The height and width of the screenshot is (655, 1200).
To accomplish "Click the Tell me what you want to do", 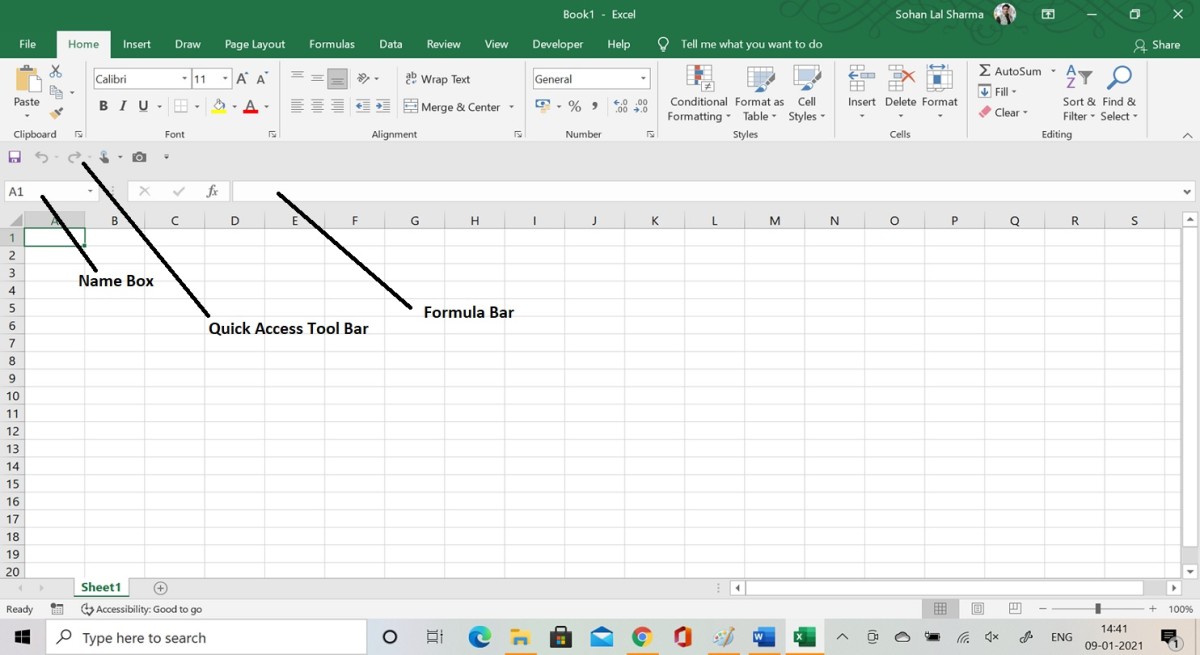I will point(751,44).
